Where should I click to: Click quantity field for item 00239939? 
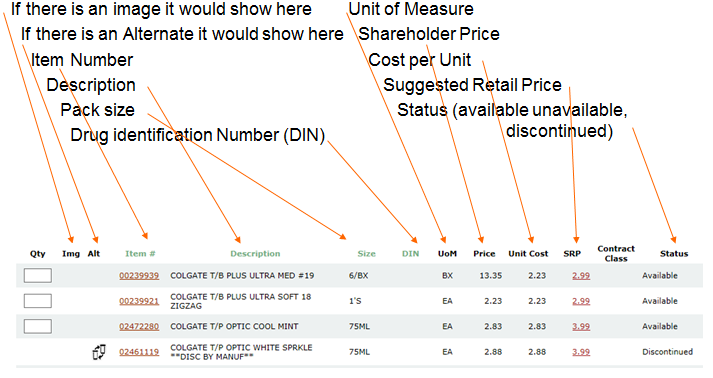tap(38, 276)
